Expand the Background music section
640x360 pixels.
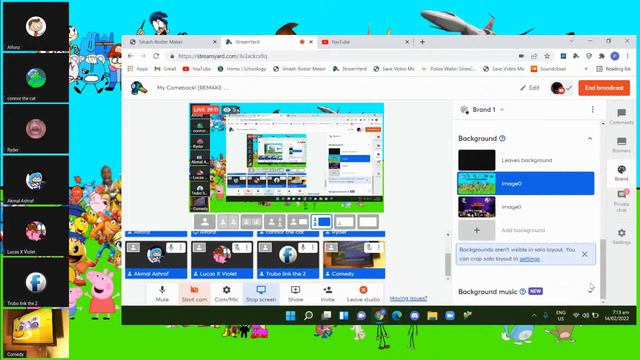(x=590, y=291)
